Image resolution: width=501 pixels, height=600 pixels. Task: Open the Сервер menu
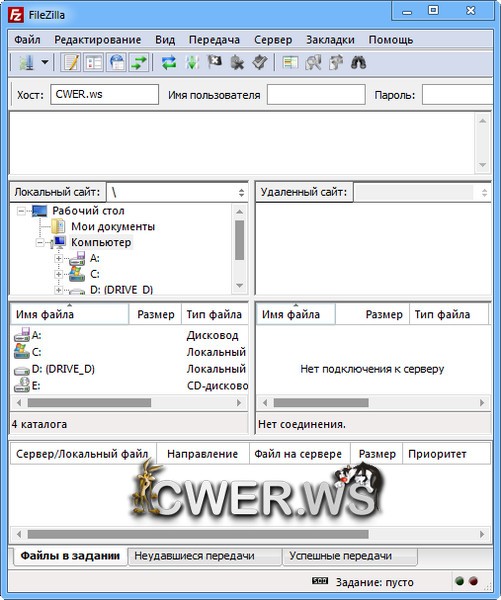(x=273, y=40)
